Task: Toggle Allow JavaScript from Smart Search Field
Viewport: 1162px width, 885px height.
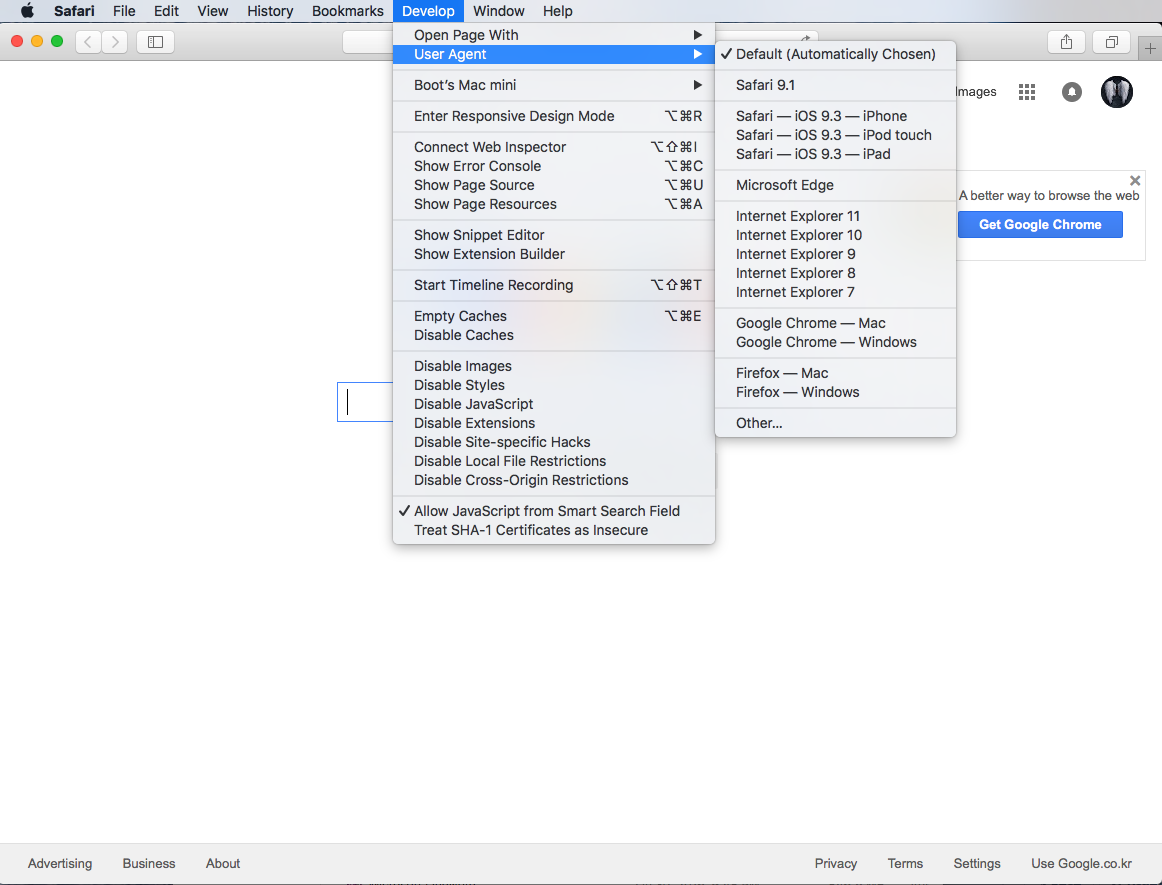Action: click(554, 511)
